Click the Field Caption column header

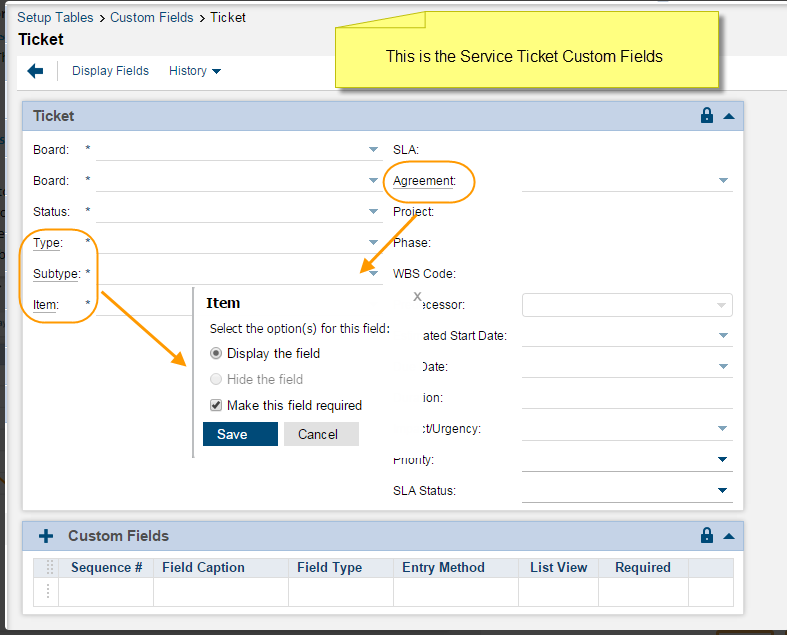tap(203, 567)
